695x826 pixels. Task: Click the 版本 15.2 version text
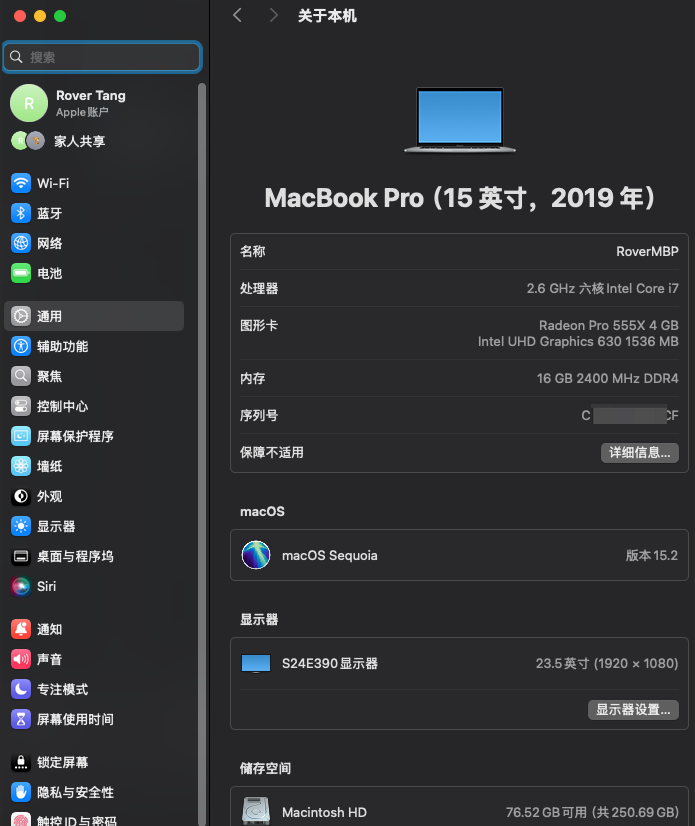(652, 555)
